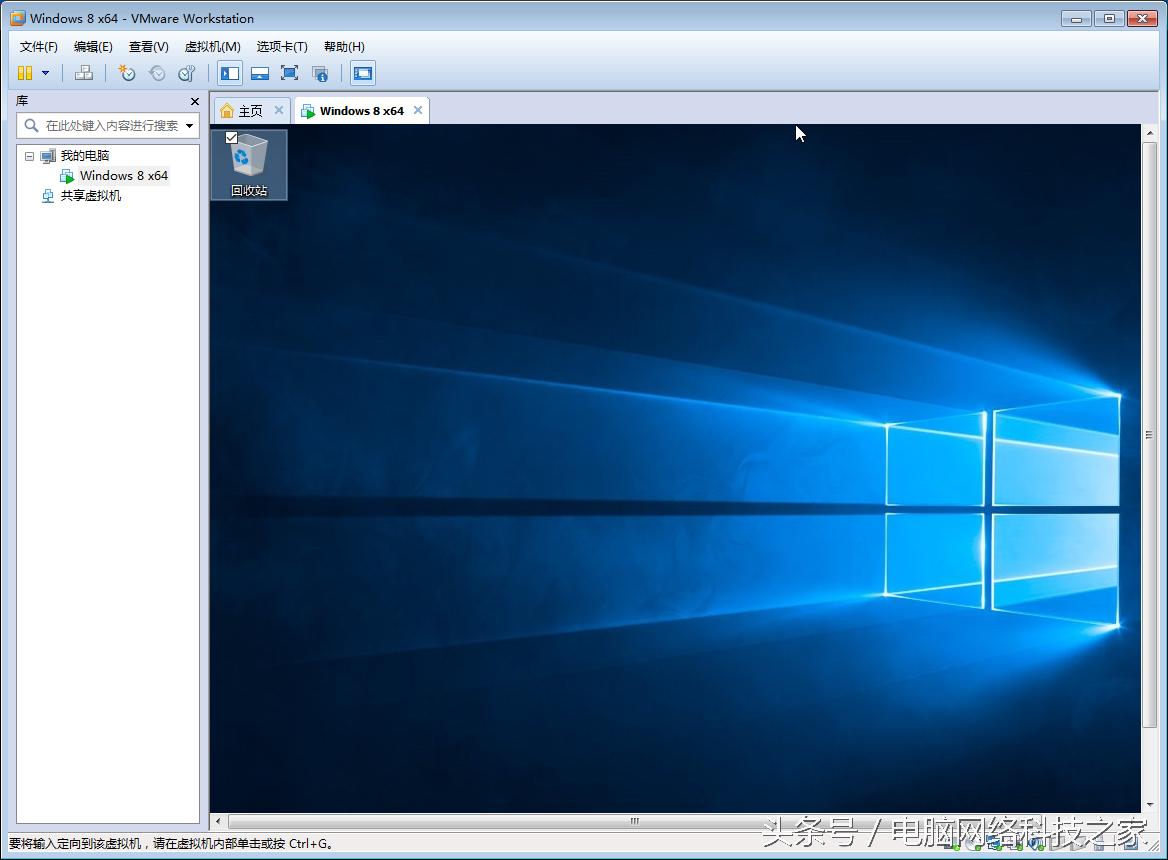Select 共享虚拟机 in the library
Viewport: 1168px width, 860px height.
point(90,196)
